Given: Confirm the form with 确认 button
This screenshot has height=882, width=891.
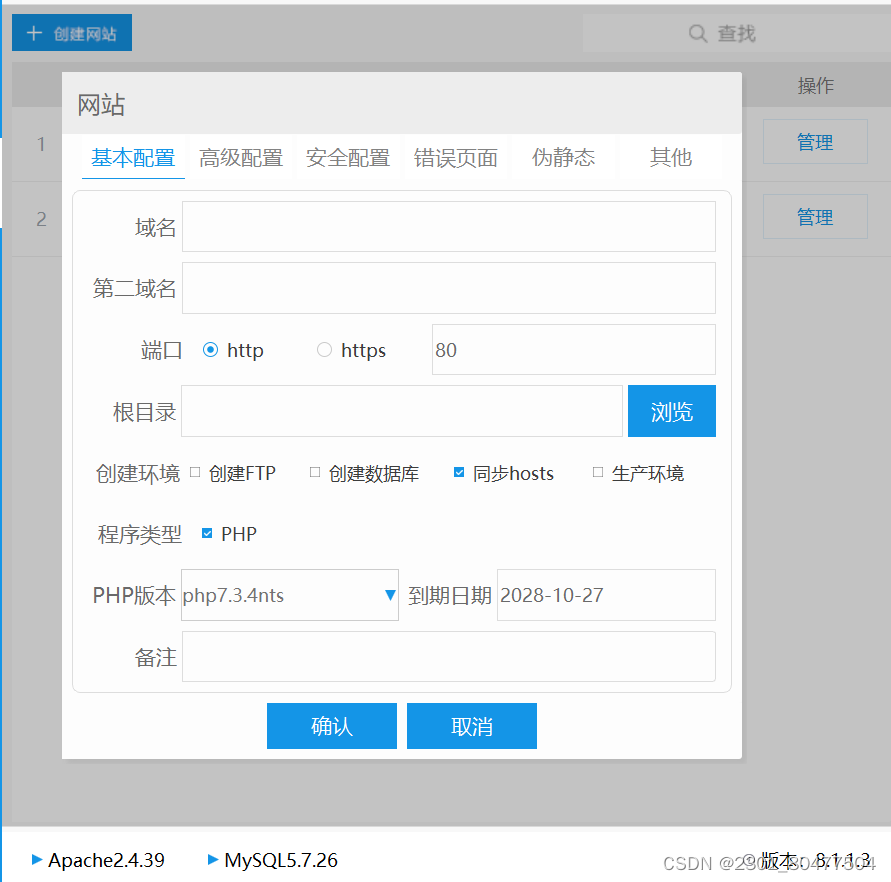Looking at the screenshot, I should (x=331, y=726).
